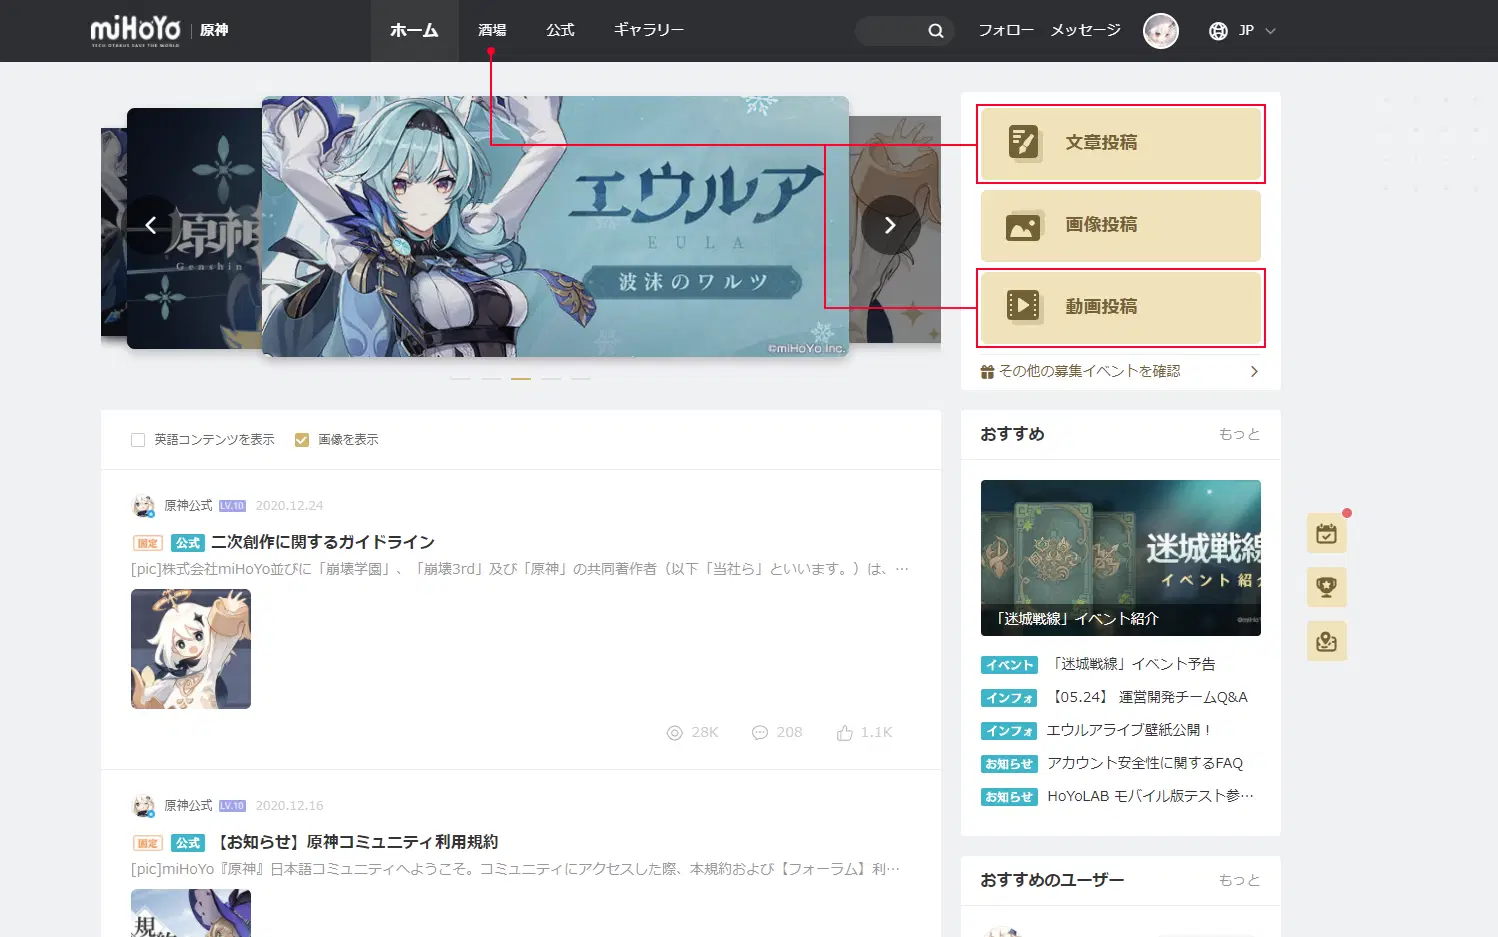Viewport: 1498px width, 937px height.
Task: Click the search magnifier icon
Action: 936,30
